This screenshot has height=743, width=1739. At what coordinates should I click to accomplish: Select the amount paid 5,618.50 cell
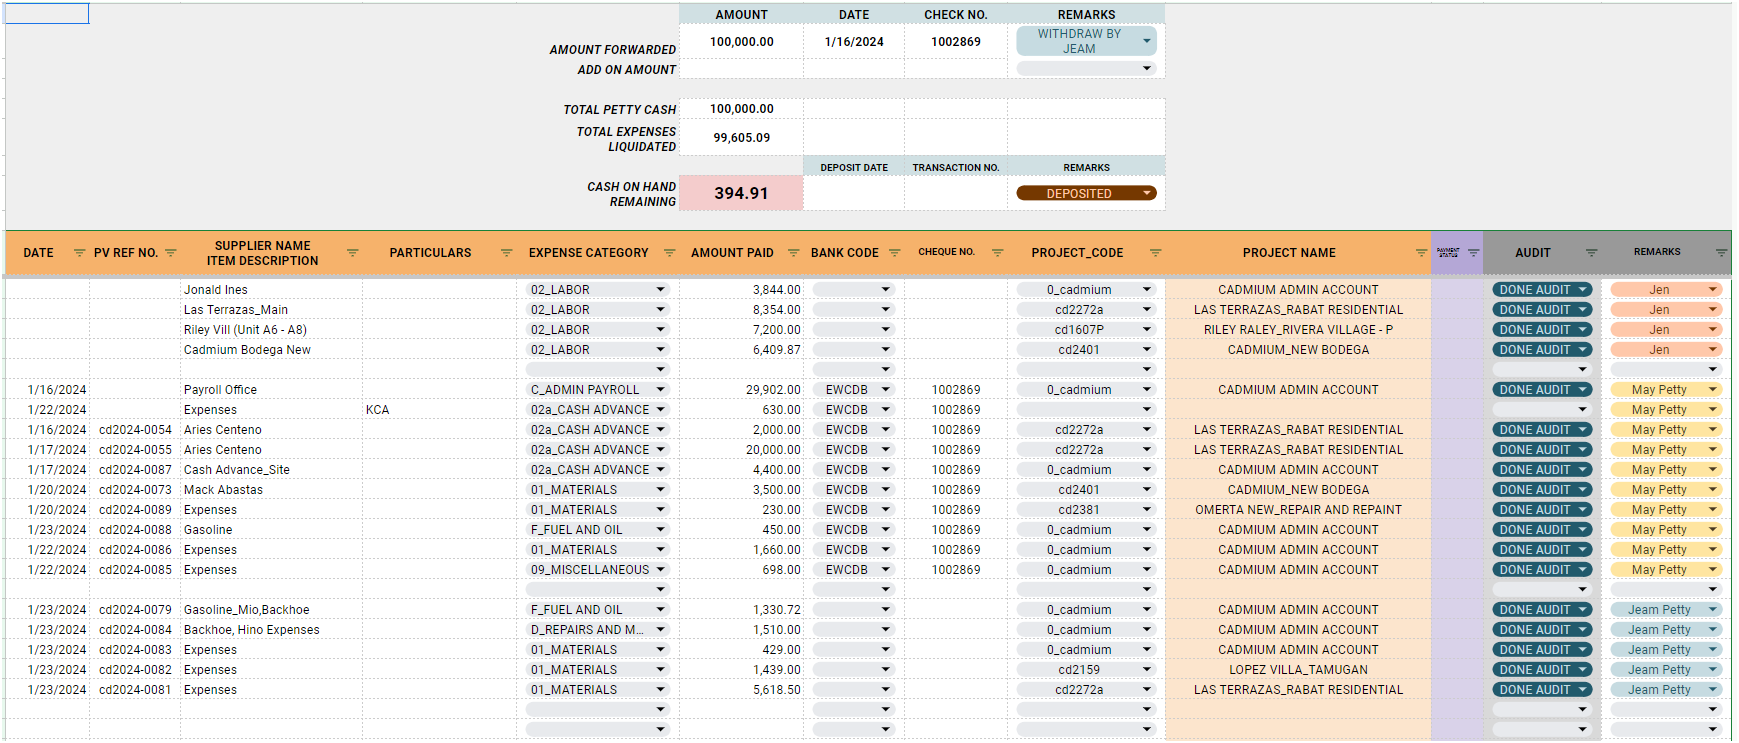[741, 690]
